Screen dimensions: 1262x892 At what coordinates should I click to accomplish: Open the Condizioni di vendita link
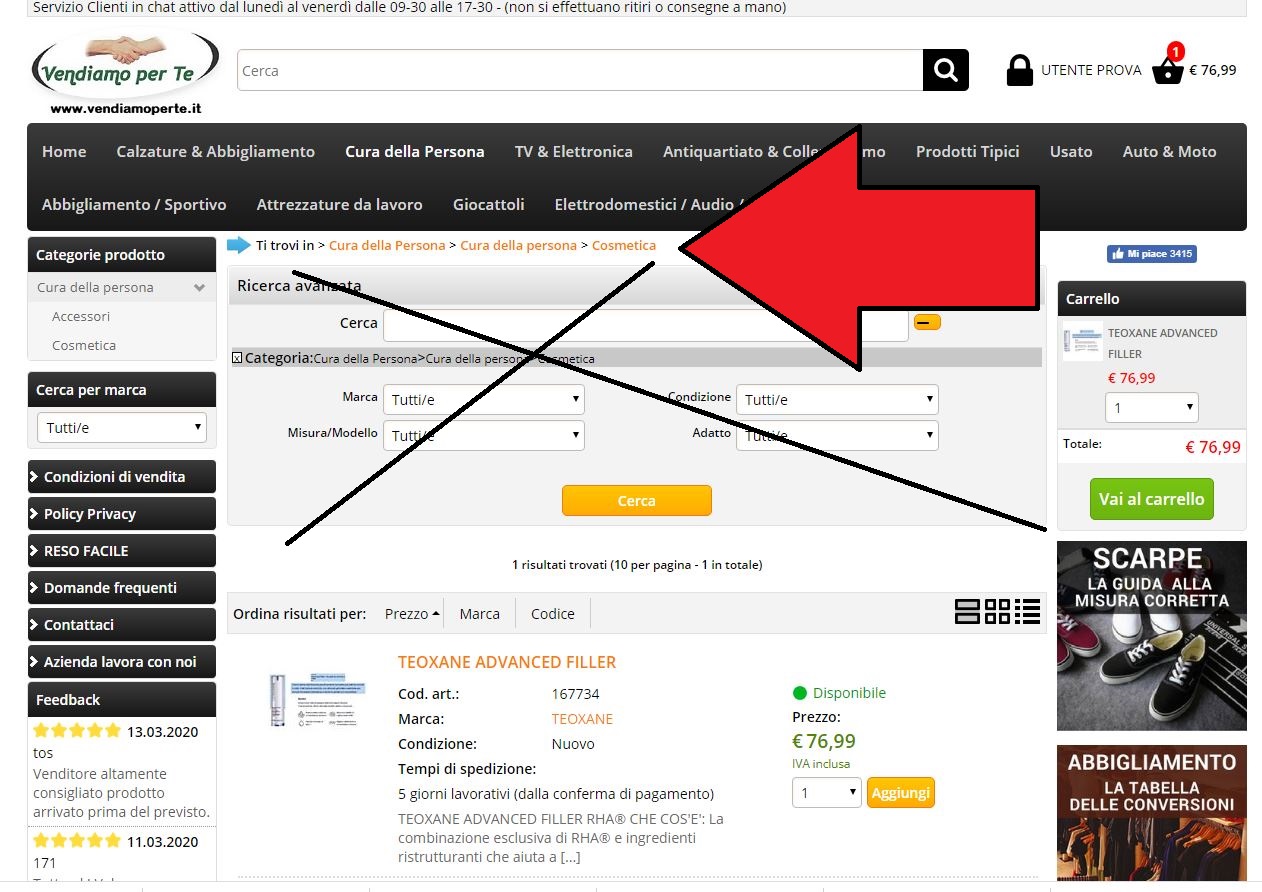point(121,476)
